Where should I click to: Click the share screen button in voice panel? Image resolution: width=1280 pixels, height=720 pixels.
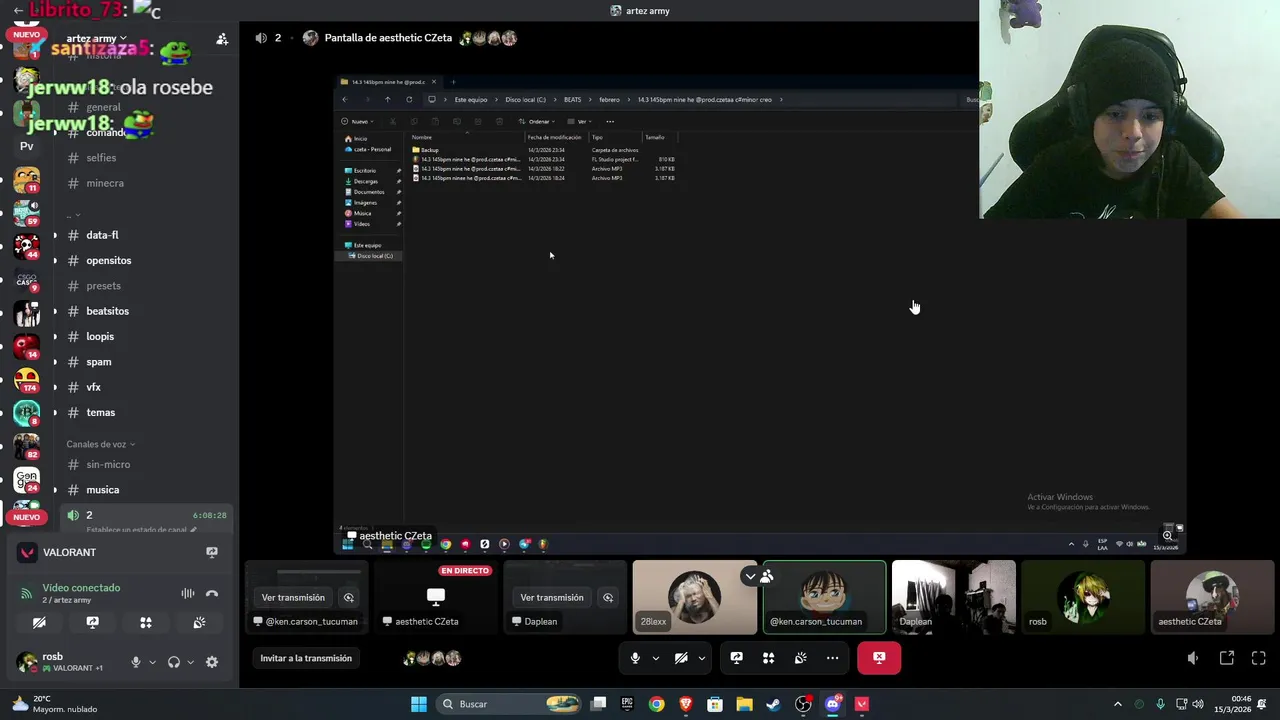coord(93,622)
